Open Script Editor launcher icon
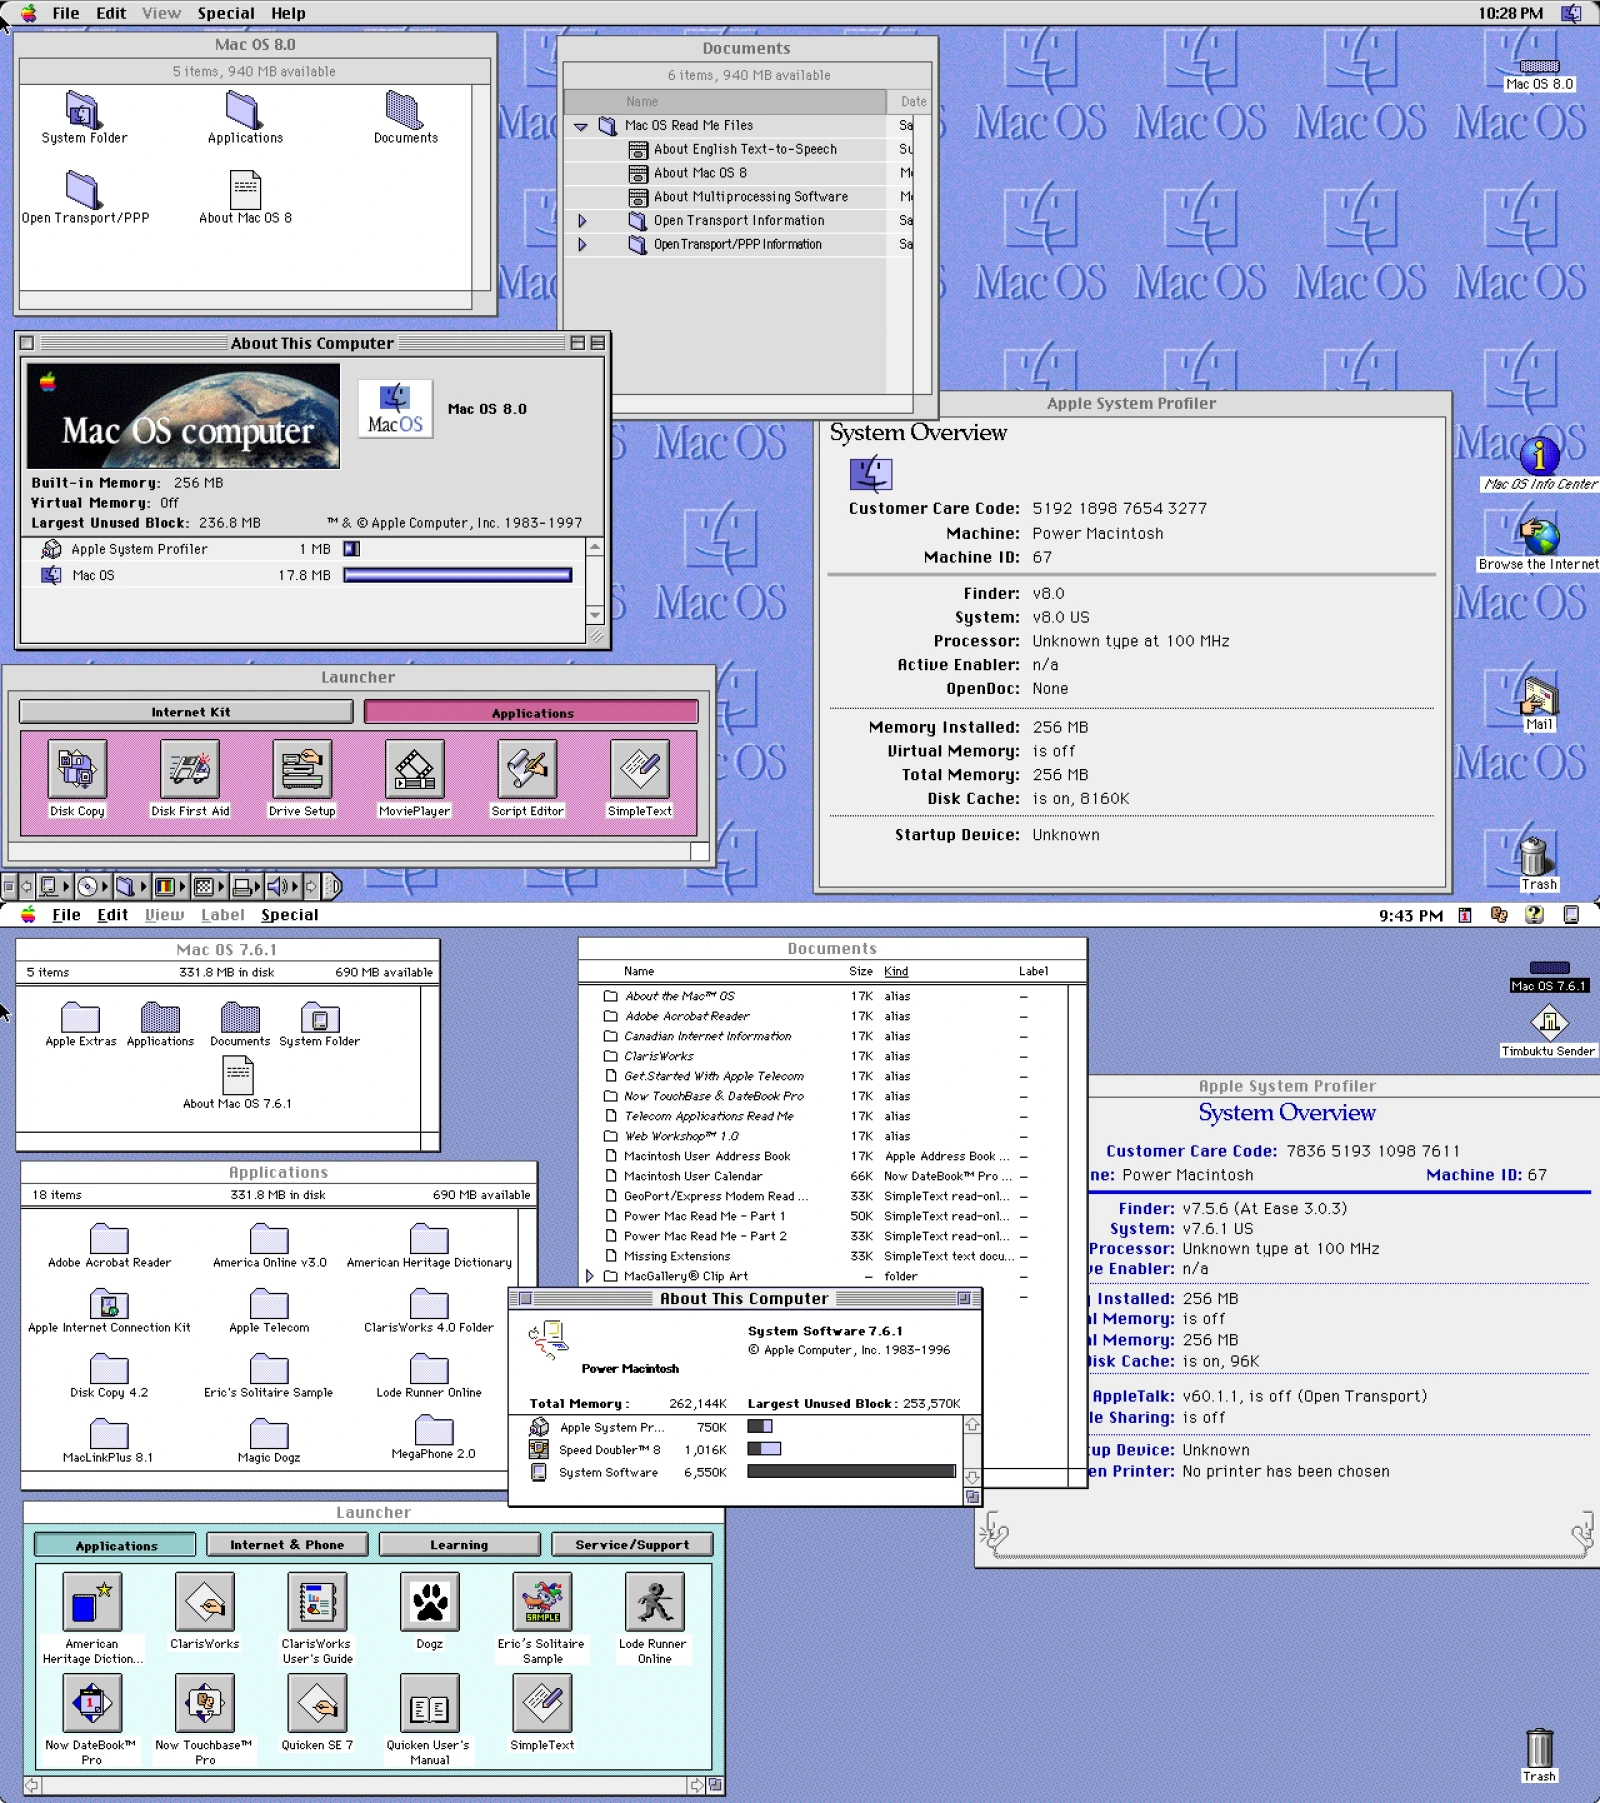1600x1803 pixels. point(527,769)
